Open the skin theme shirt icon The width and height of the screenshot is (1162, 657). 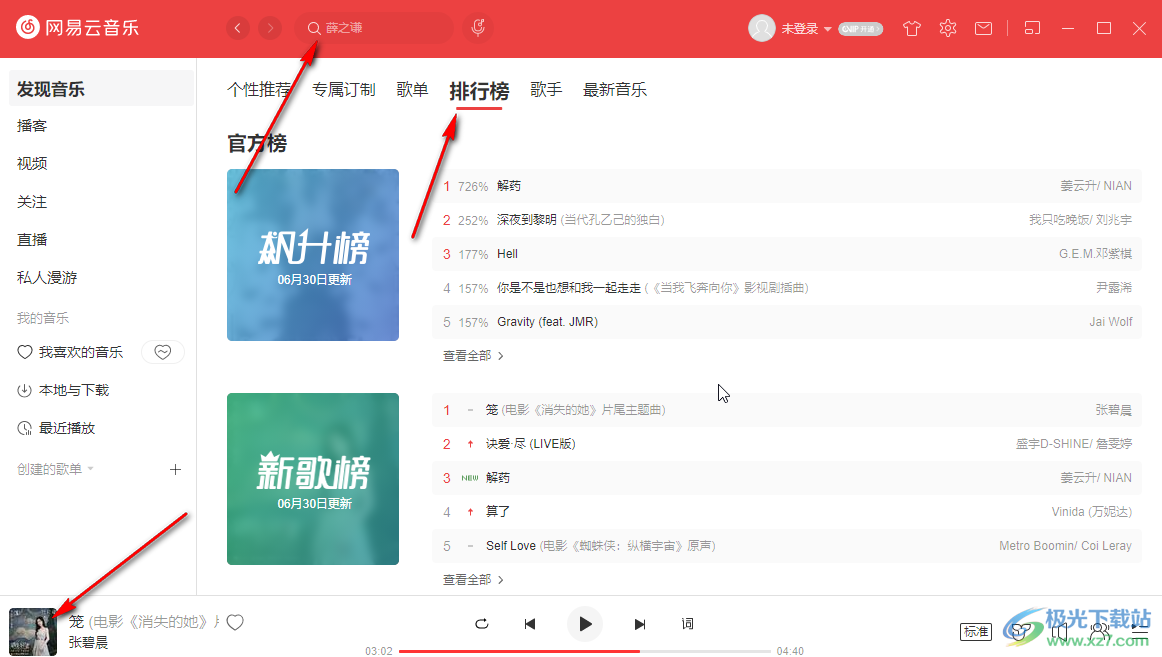[x=912, y=28]
